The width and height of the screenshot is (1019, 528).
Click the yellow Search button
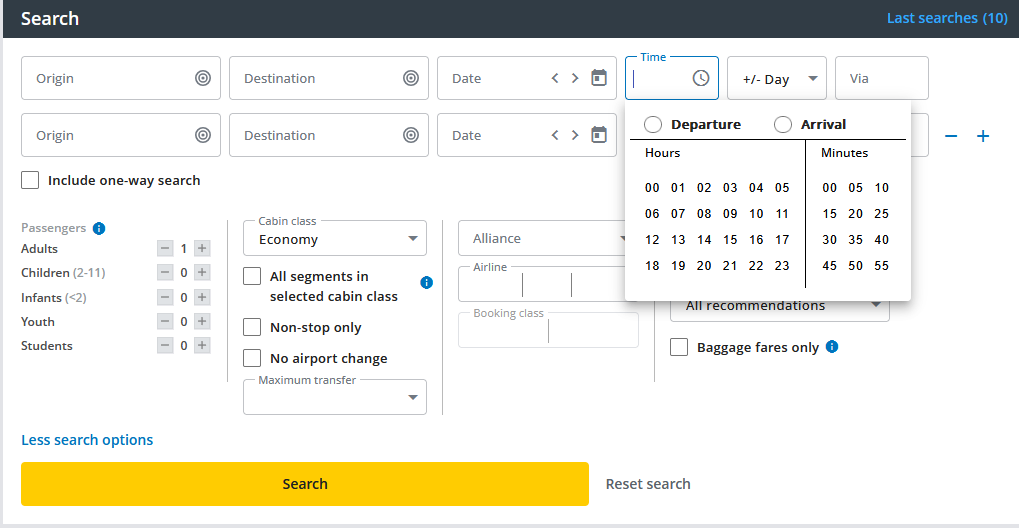(304, 484)
